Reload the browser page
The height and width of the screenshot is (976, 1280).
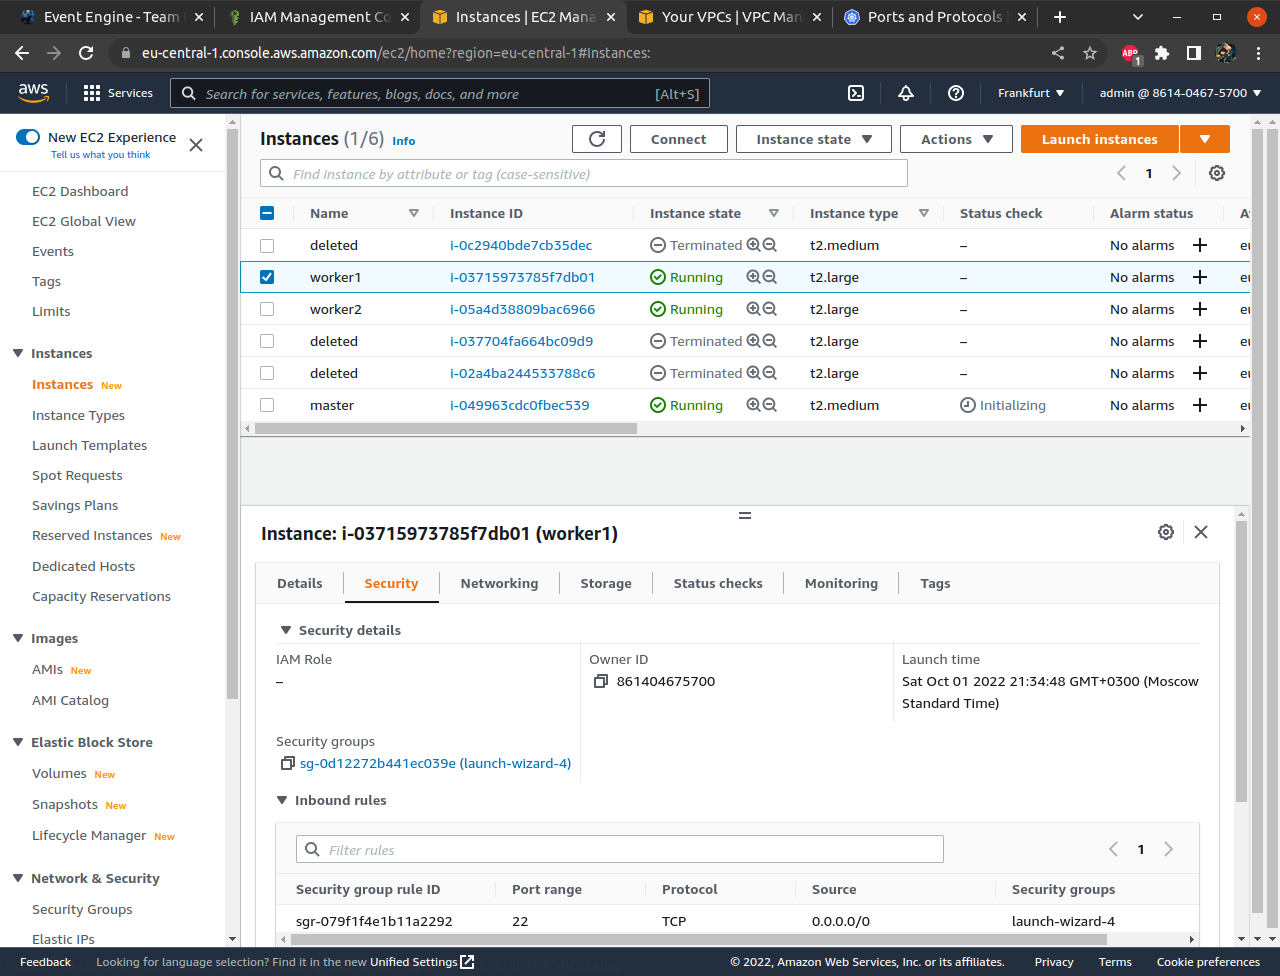pyautogui.click(x=86, y=53)
